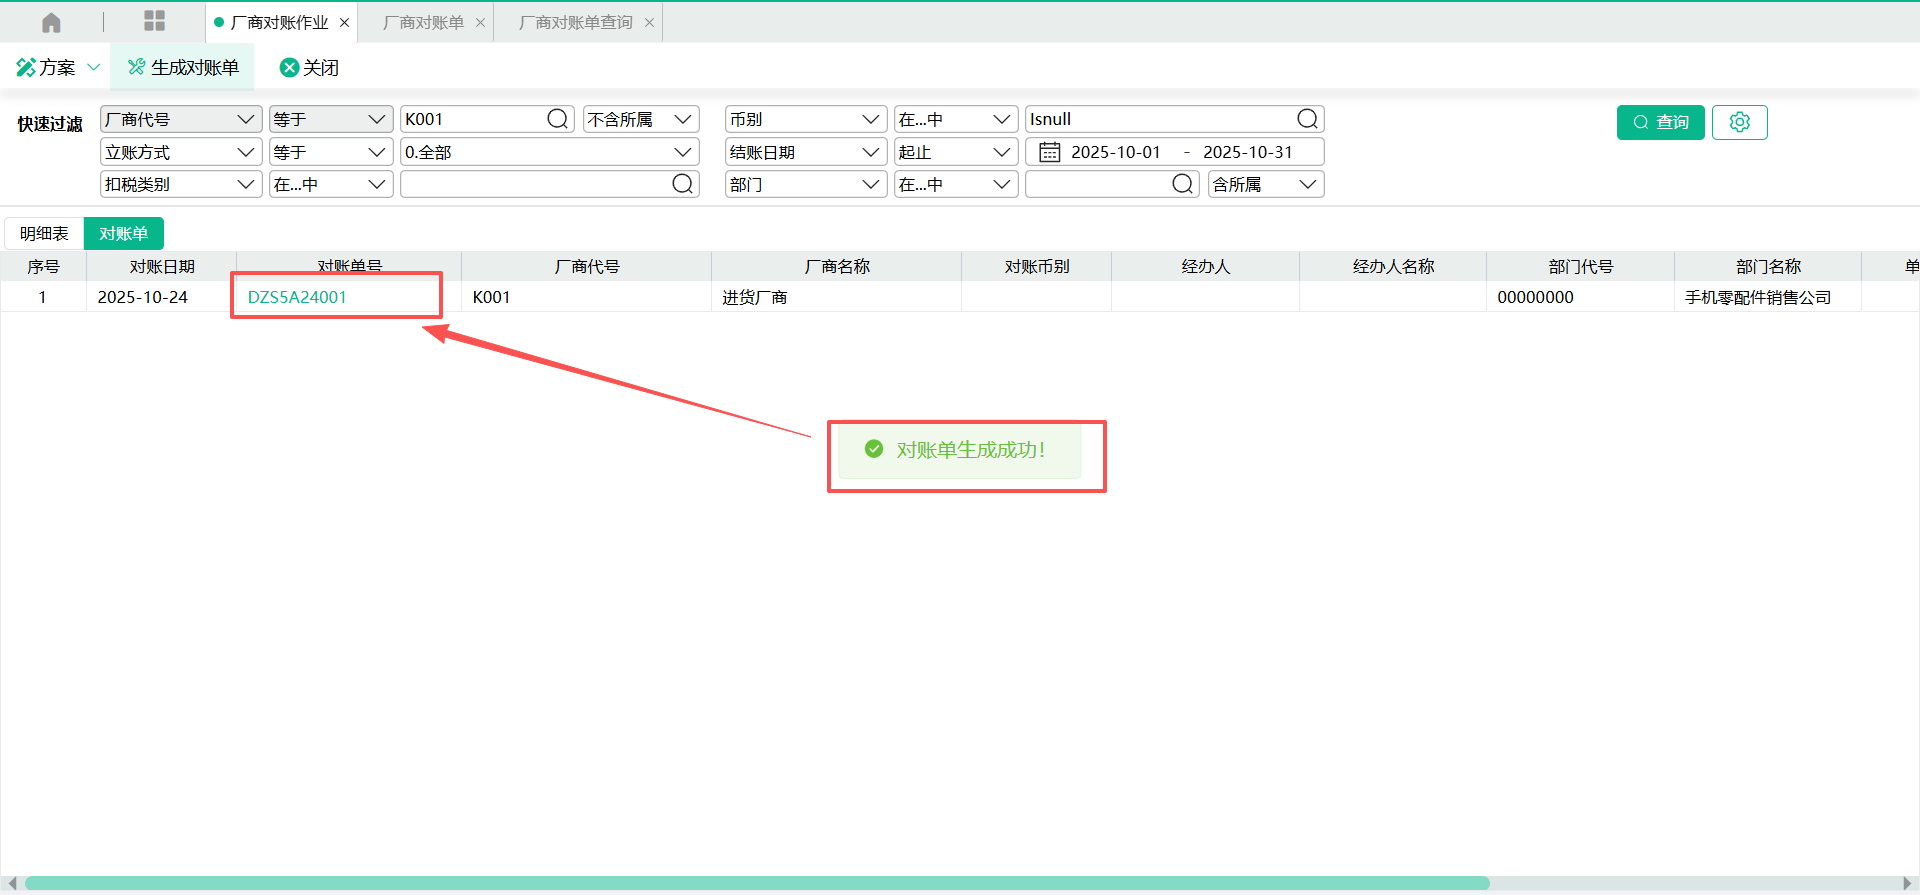The image size is (1920, 895).
Task: Click the horizontal scrollbar at bottom
Action: [x=756, y=883]
